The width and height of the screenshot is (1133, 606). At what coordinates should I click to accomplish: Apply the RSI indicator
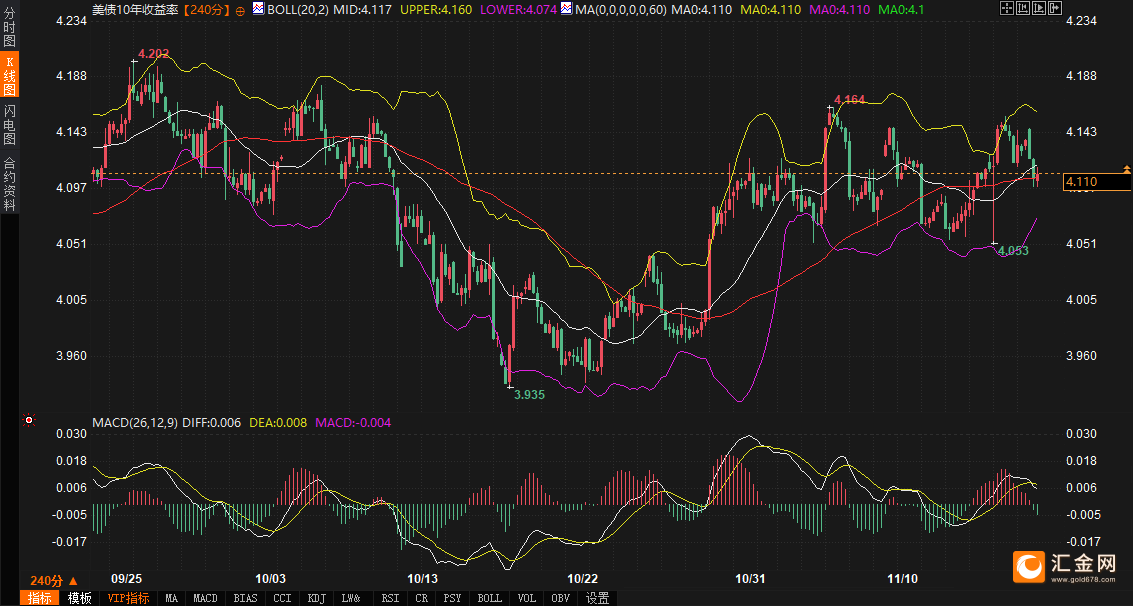point(388,598)
